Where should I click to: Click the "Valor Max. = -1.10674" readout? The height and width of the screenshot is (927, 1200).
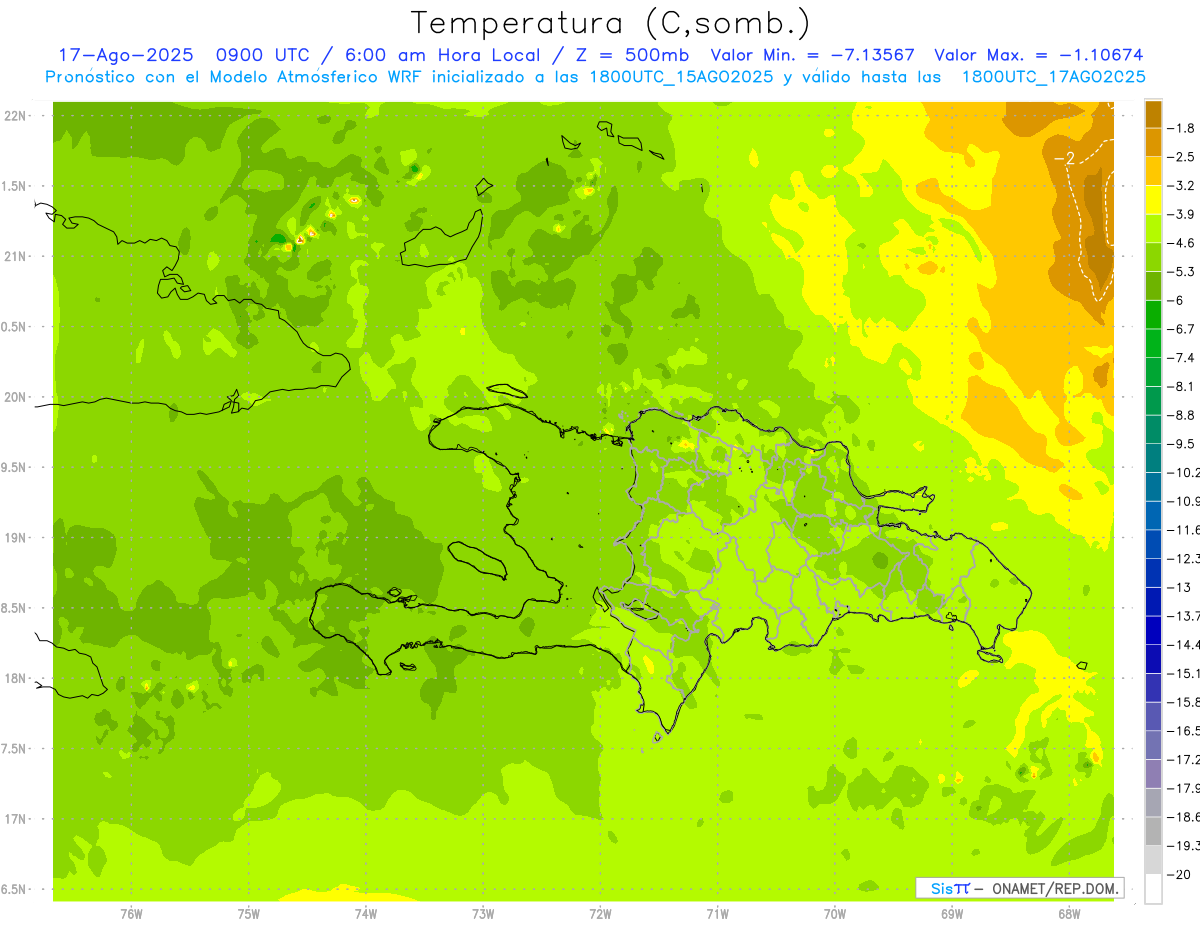click(x=1038, y=55)
